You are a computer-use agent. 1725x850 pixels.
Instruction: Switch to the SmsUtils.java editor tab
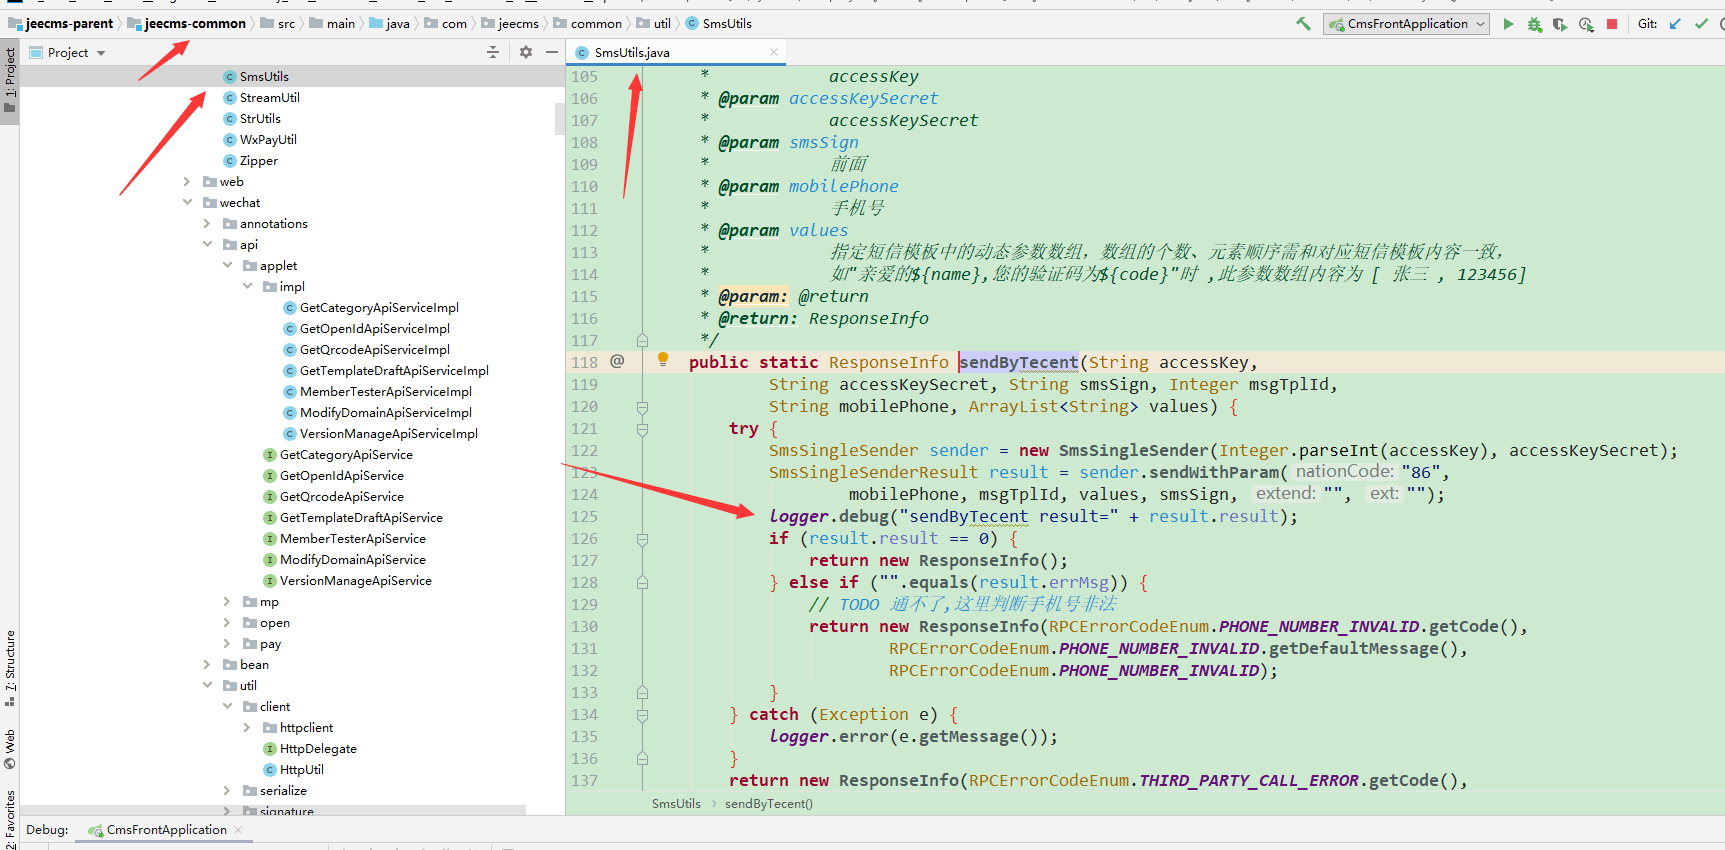(x=631, y=52)
